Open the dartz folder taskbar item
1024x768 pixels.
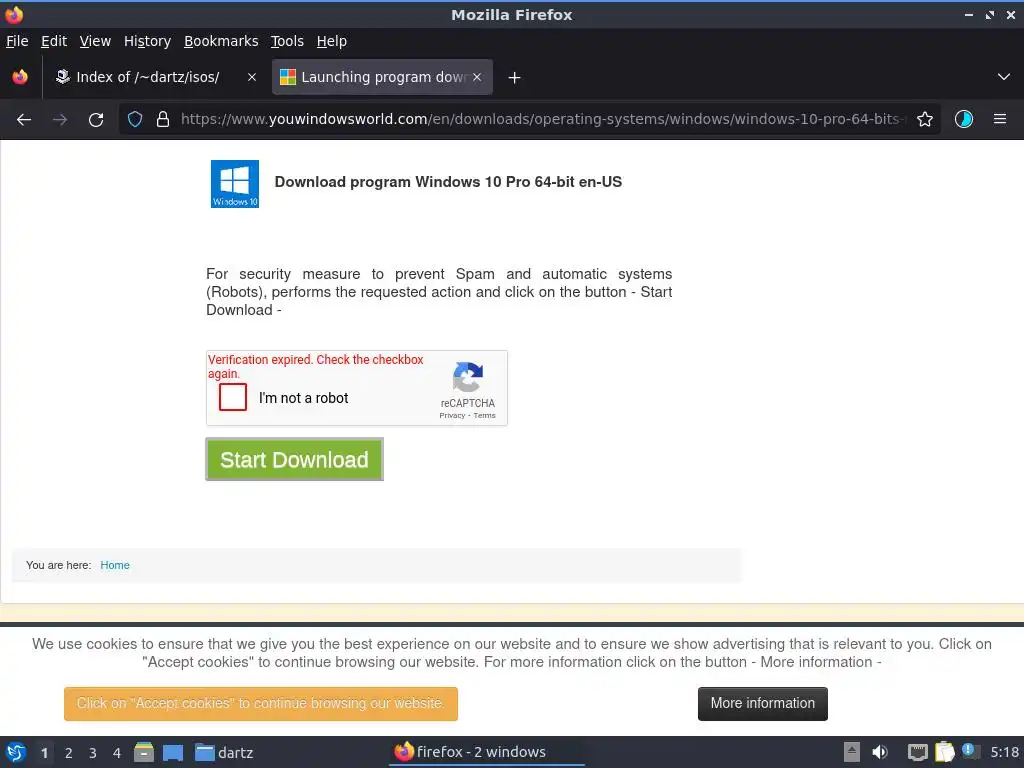pos(224,752)
